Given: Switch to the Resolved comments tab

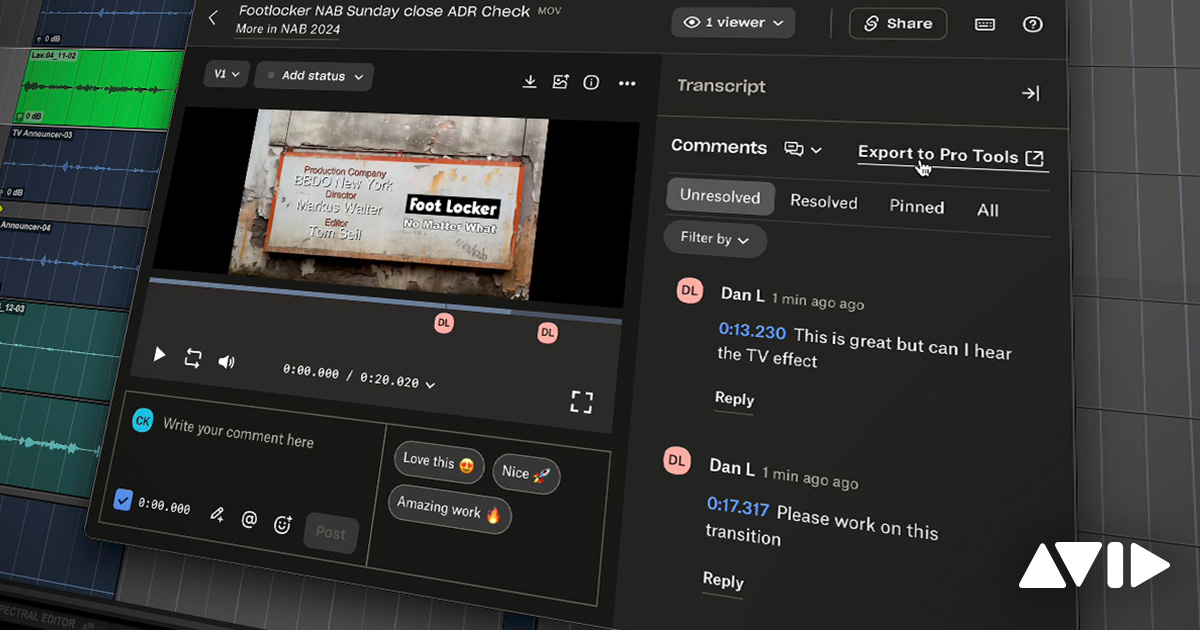Looking at the screenshot, I should 824,201.
